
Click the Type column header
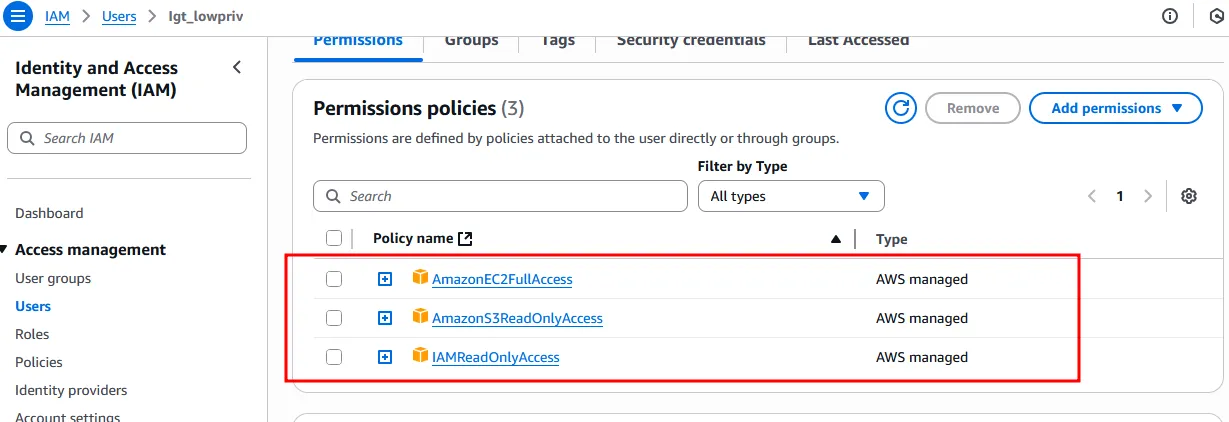[x=892, y=239]
